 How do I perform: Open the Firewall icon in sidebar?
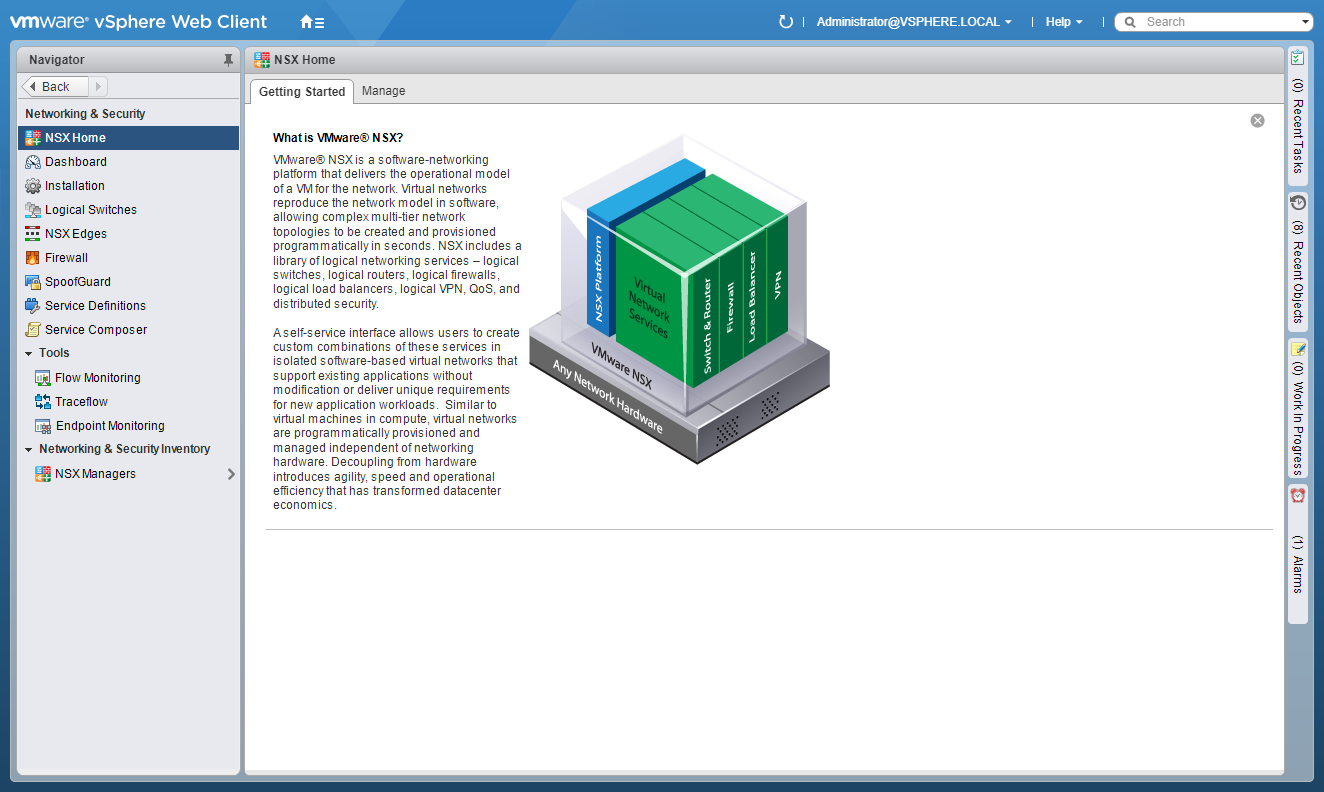click(x=33, y=258)
